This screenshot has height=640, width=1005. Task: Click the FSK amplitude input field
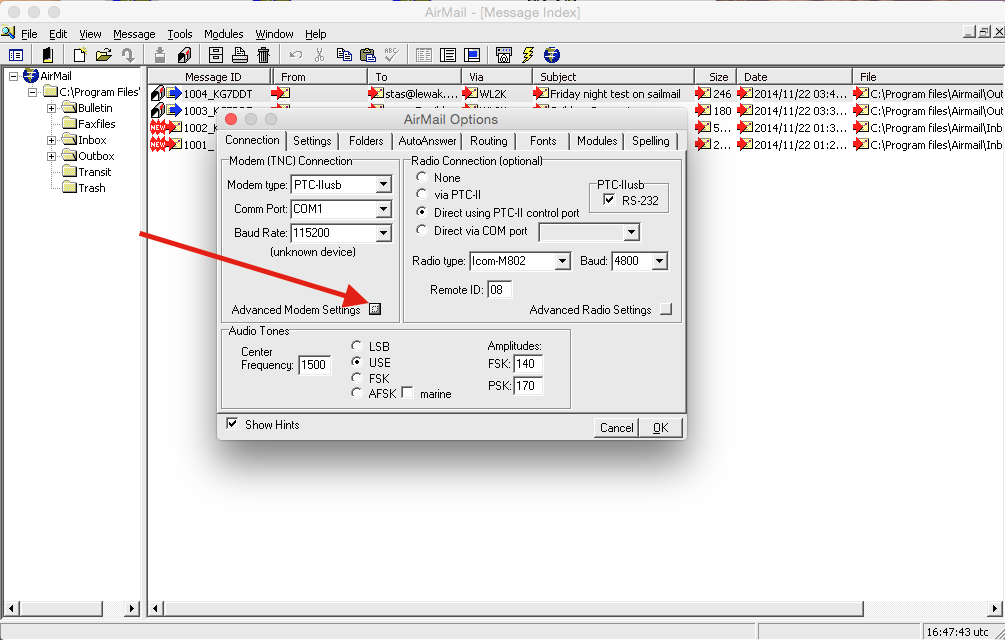click(x=528, y=364)
